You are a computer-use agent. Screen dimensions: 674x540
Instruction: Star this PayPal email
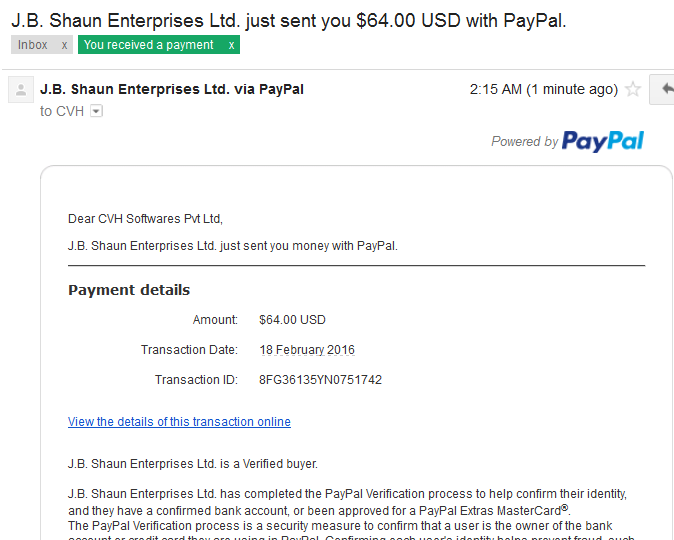(632, 89)
